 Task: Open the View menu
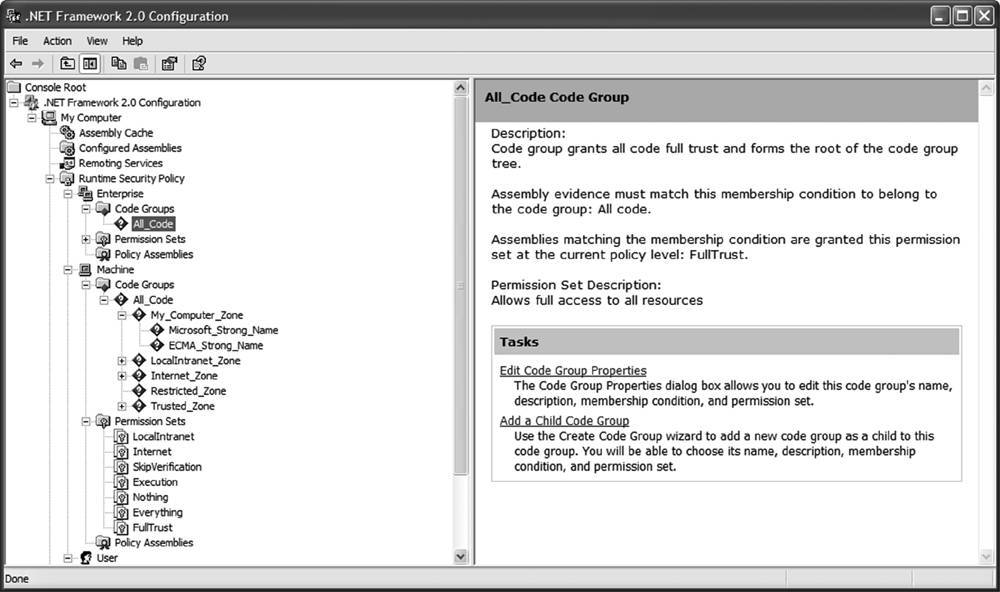point(97,41)
